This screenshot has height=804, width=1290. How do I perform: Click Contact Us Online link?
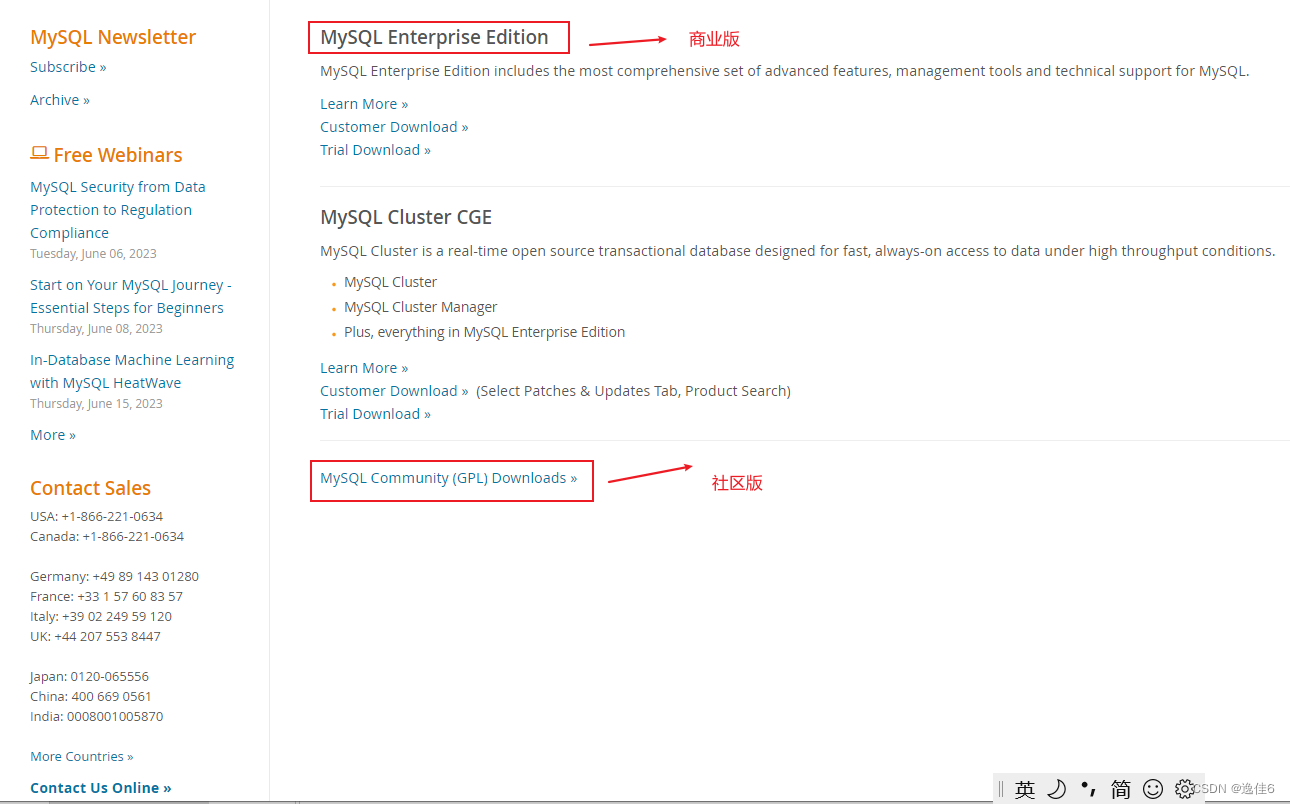pos(100,788)
